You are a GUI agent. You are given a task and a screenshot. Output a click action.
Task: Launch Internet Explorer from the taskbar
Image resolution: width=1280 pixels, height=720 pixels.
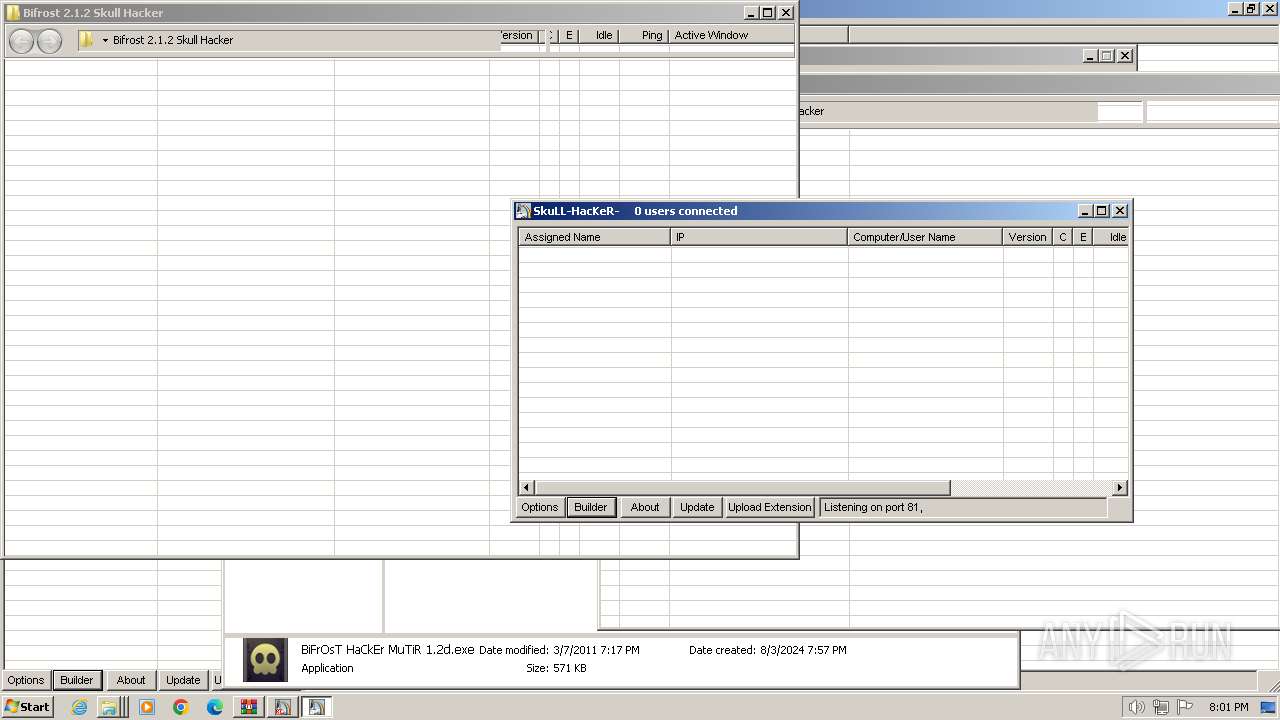tap(79, 707)
